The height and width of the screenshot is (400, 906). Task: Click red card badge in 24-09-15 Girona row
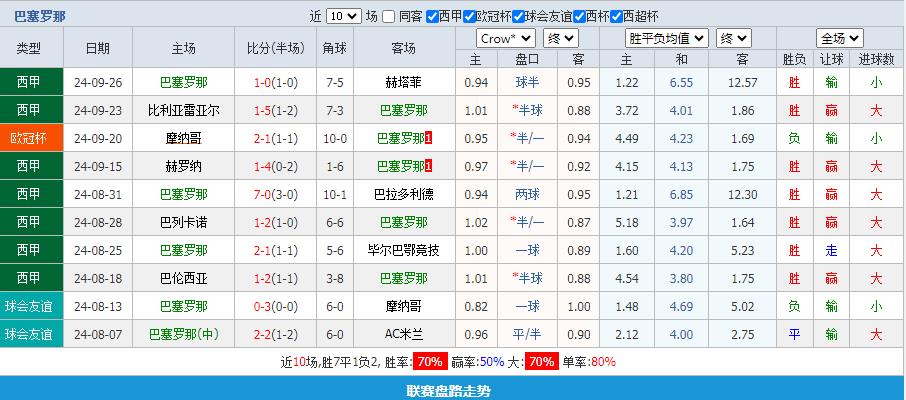pyautogui.click(x=429, y=166)
